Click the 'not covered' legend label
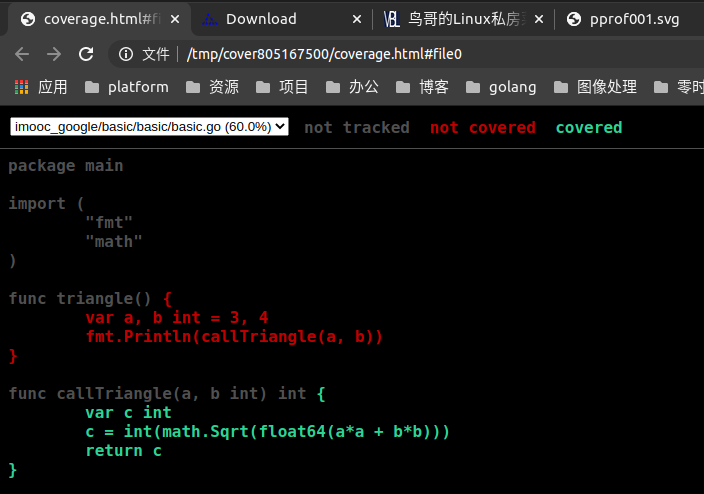The image size is (704, 494). 483,128
